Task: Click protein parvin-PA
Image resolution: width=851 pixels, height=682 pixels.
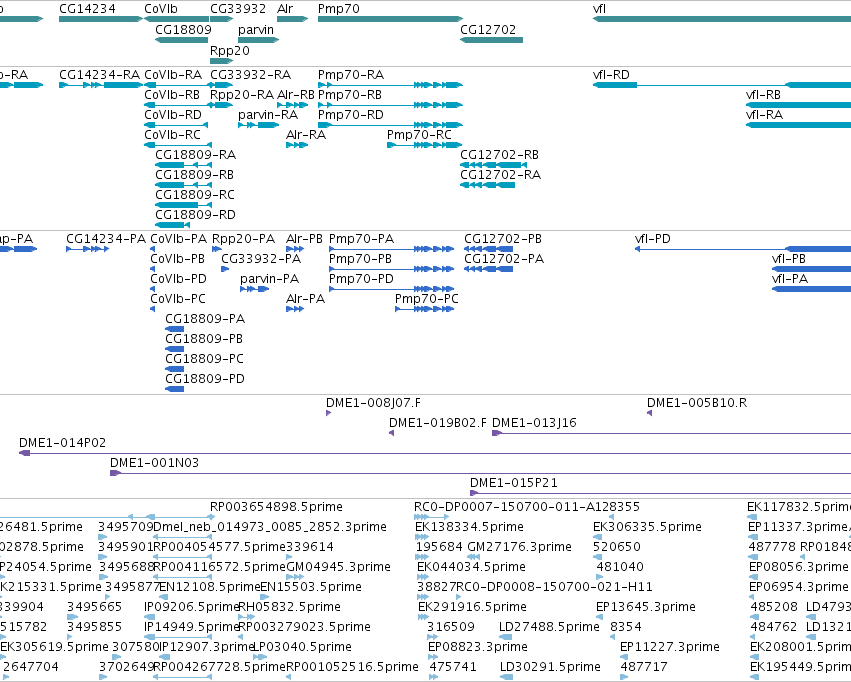Action: [x=255, y=289]
